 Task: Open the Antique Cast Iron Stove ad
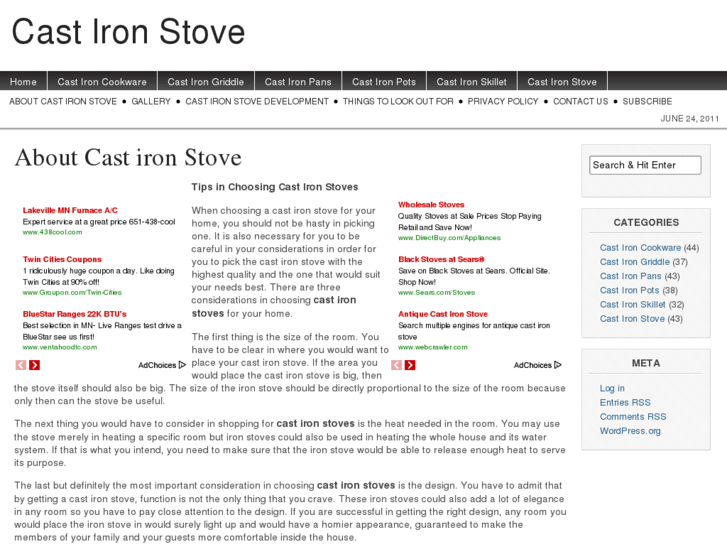pos(443,314)
